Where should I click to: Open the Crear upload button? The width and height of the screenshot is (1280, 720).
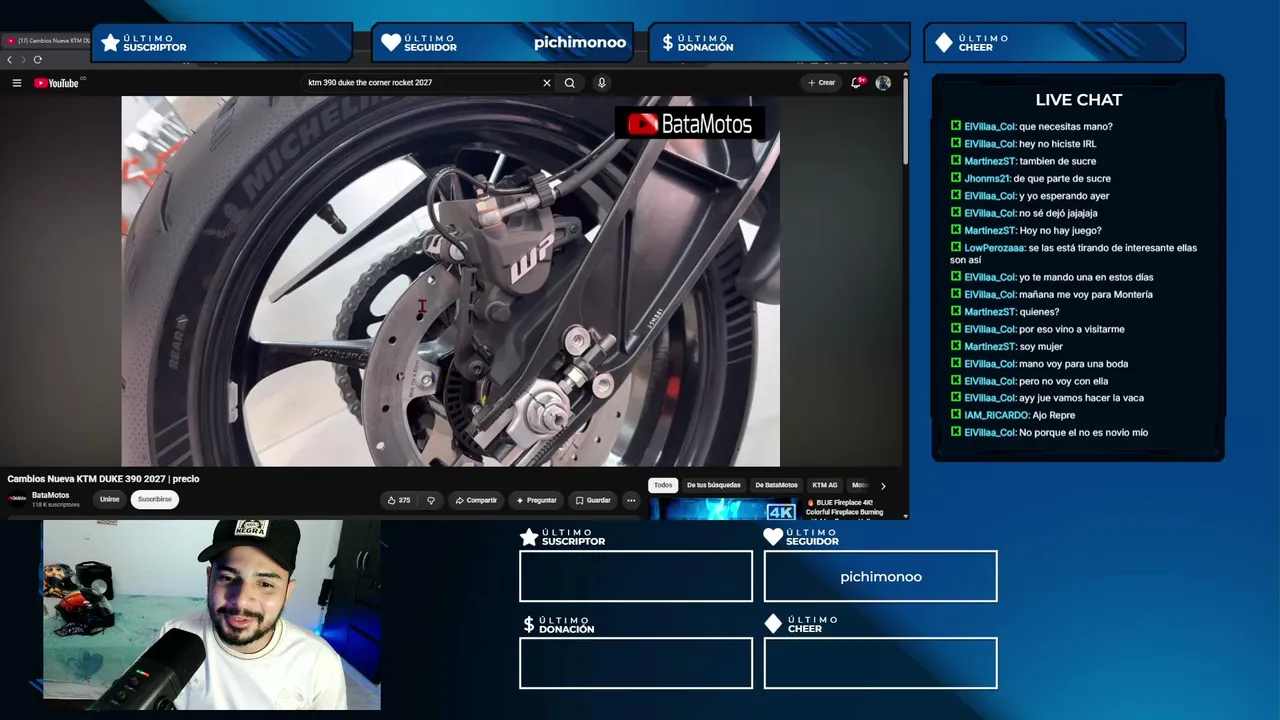pos(821,83)
